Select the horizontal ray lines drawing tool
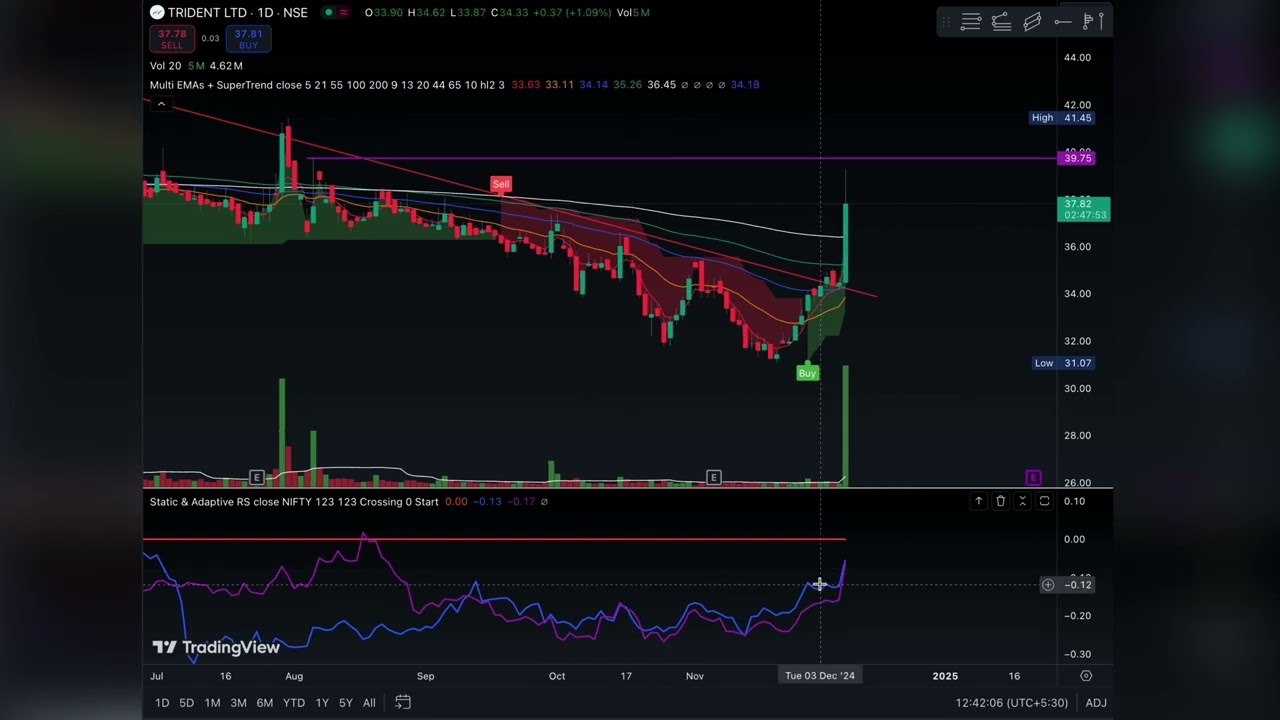The width and height of the screenshot is (1280, 720). point(970,21)
